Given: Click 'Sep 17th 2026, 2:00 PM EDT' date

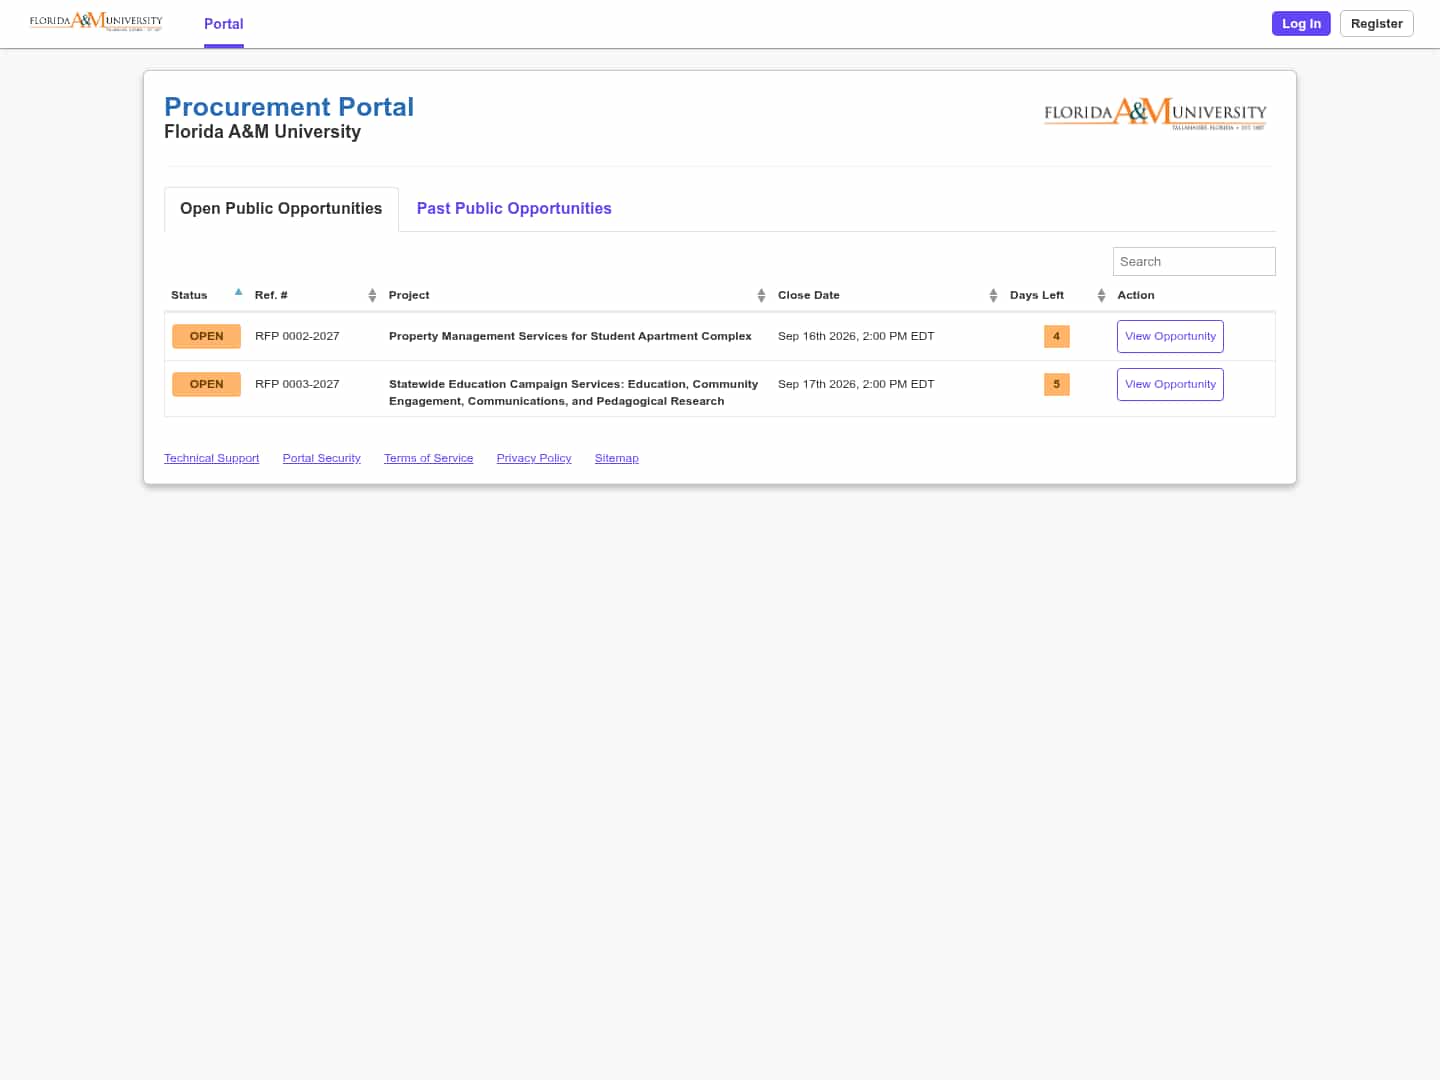Looking at the screenshot, I should [856, 385].
